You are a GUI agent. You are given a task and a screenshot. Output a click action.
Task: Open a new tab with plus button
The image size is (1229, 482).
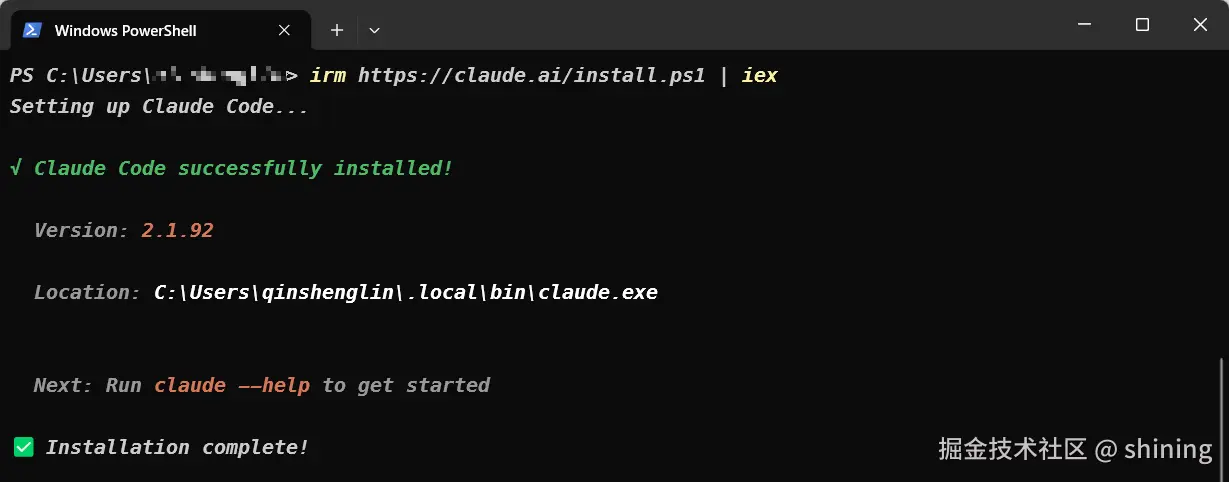(337, 30)
